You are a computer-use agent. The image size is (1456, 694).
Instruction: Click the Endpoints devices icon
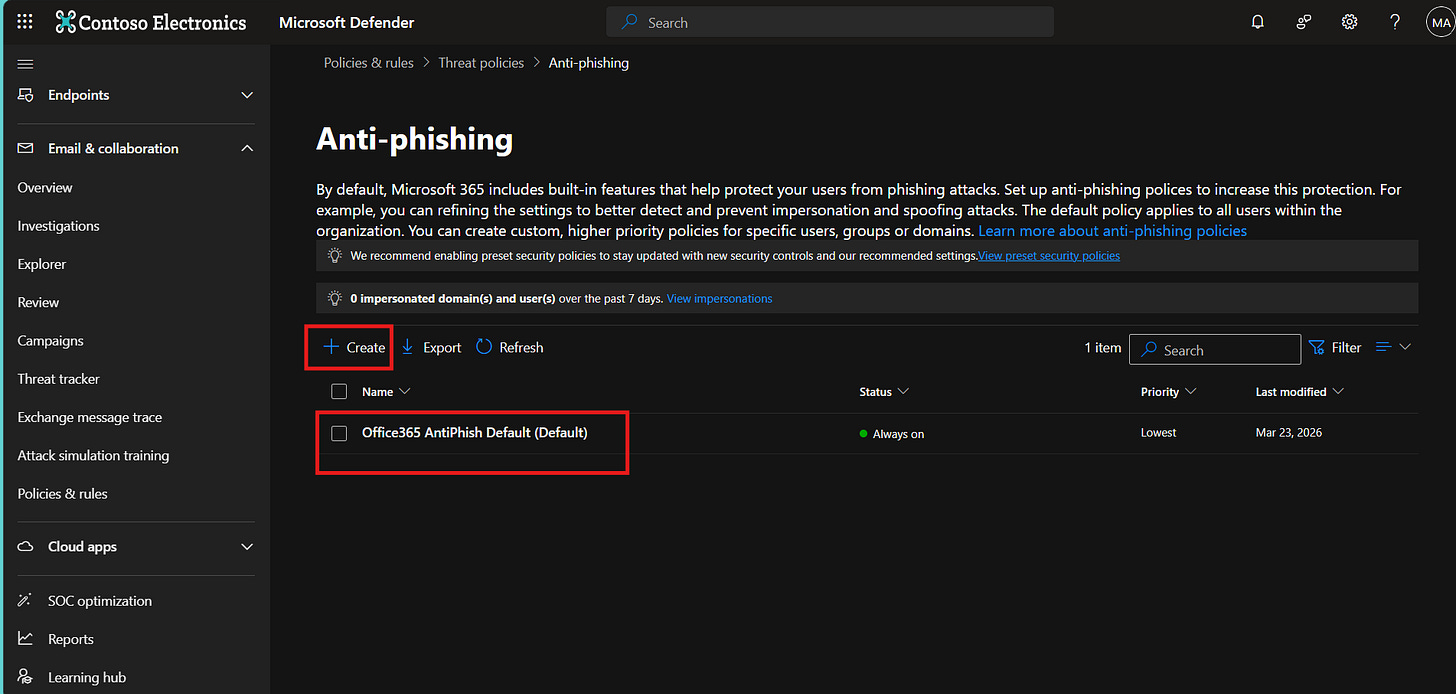pos(26,95)
